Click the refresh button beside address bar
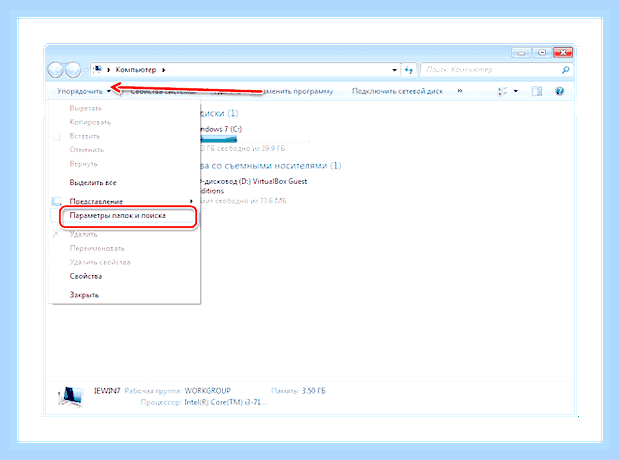Image resolution: width=620 pixels, height=460 pixels. (x=408, y=70)
